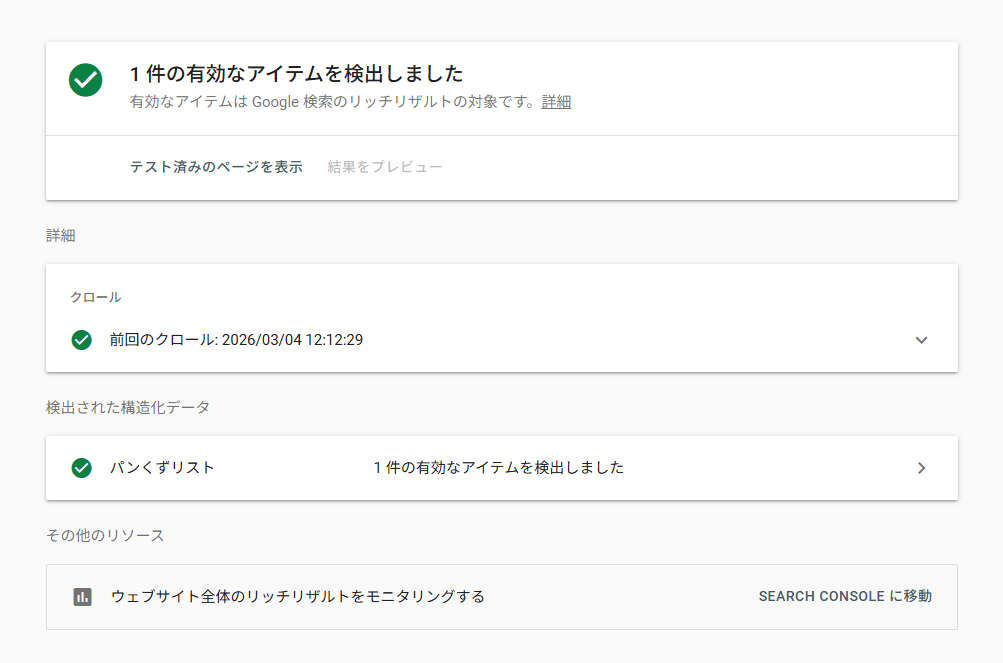Open パンくずリスト details with right chevron
Screen dimensions: 1003x663
pyautogui.click(x=921, y=468)
